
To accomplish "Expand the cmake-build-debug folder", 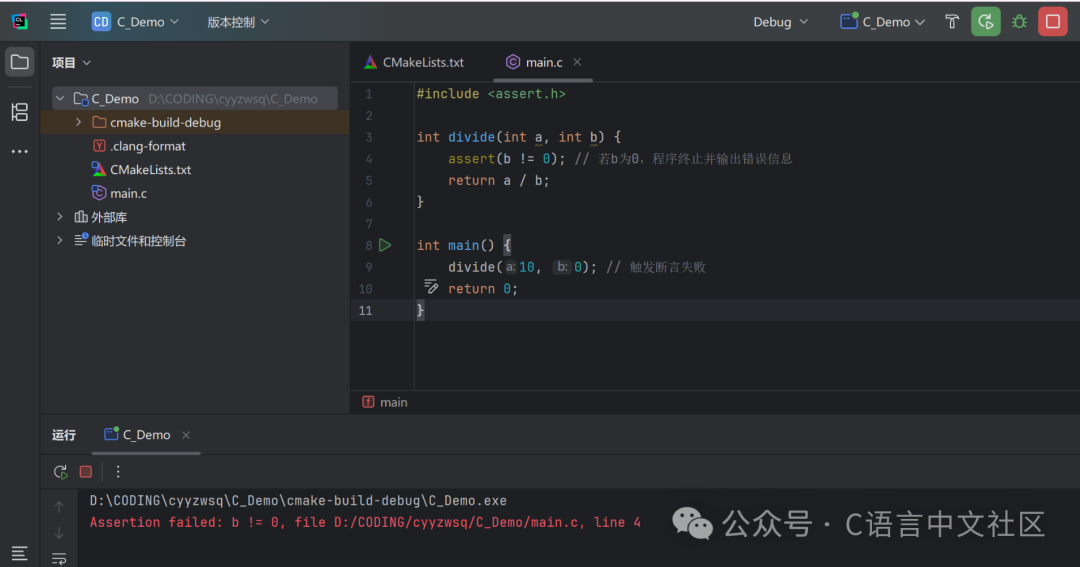I will coord(79,122).
